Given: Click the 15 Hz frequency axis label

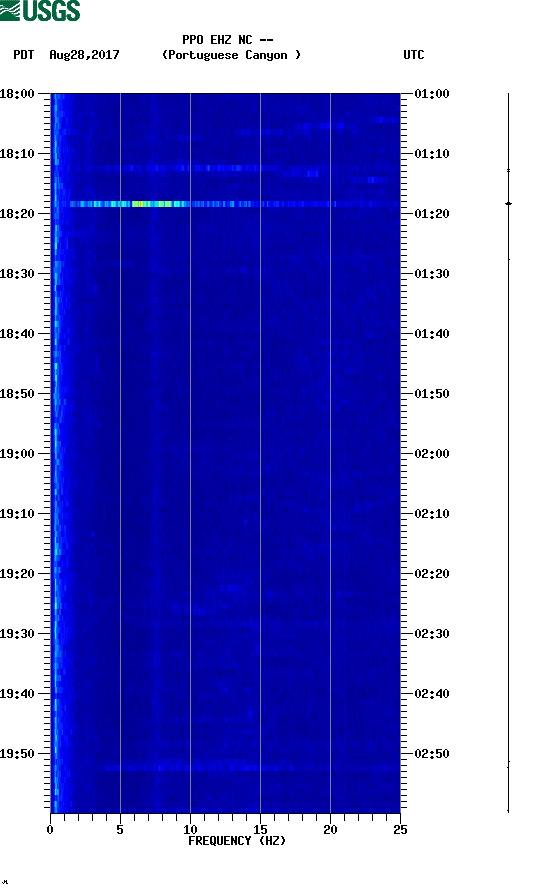Looking at the screenshot, I should click(260, 830).
